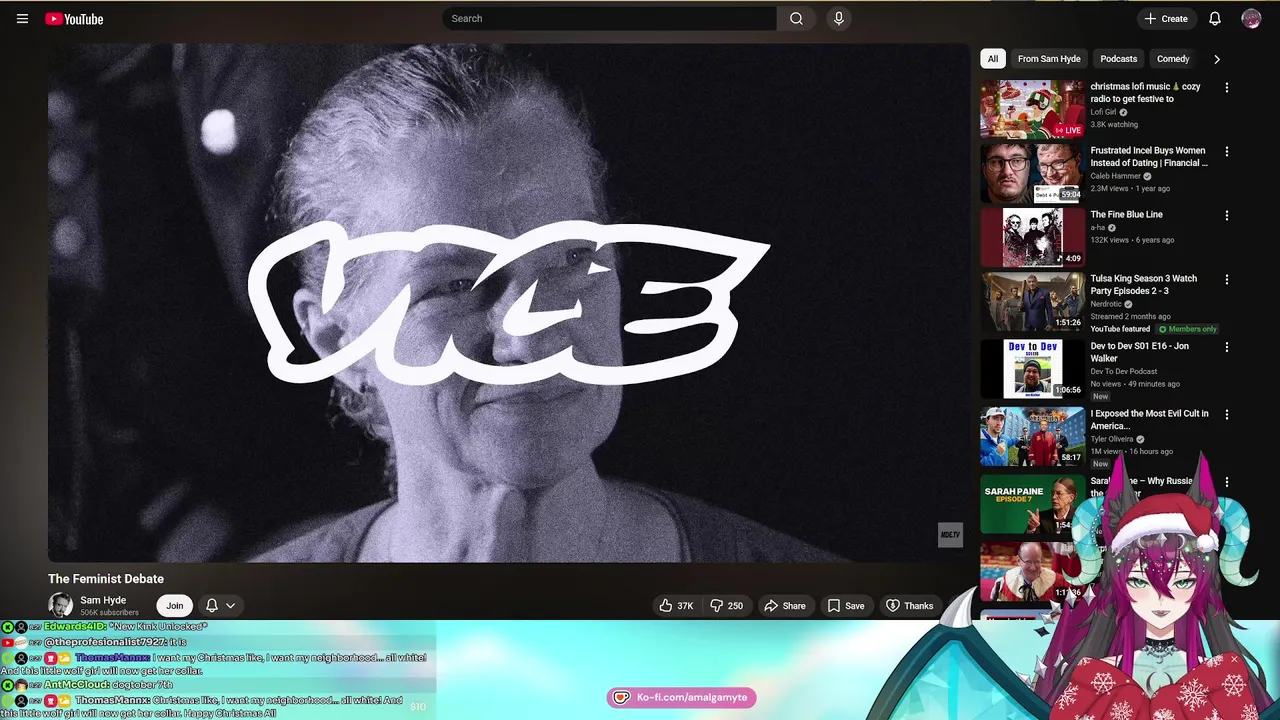The width and height of the screenshot is (1280, 720).
Task: Select the Comedy filter chip
Action: [x=1173, y=59]
